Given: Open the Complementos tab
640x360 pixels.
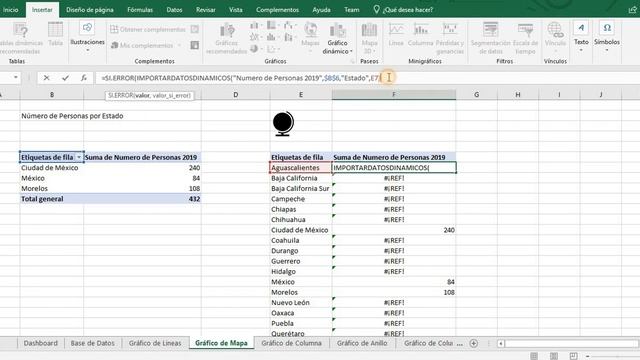Looking at the screenshot, I should [278, 9].
